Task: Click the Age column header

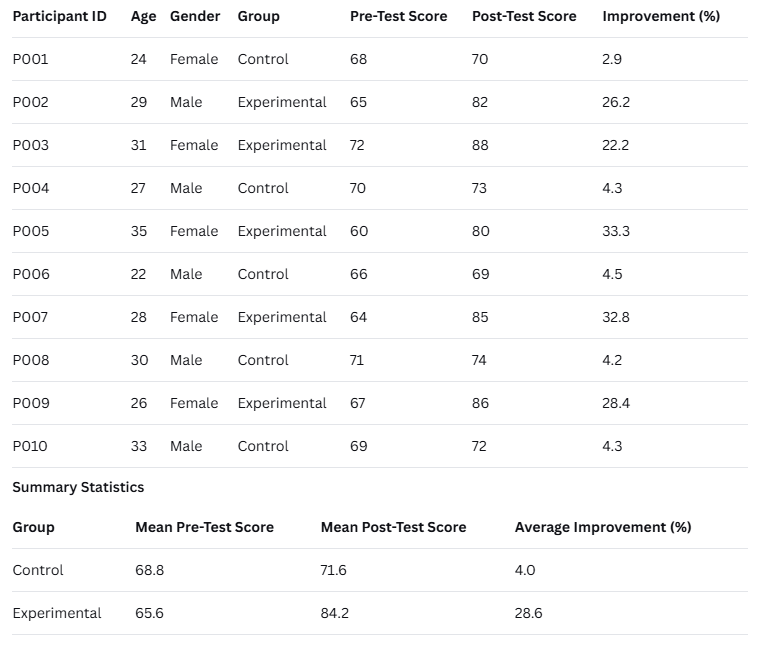Action: coord(143,16)
